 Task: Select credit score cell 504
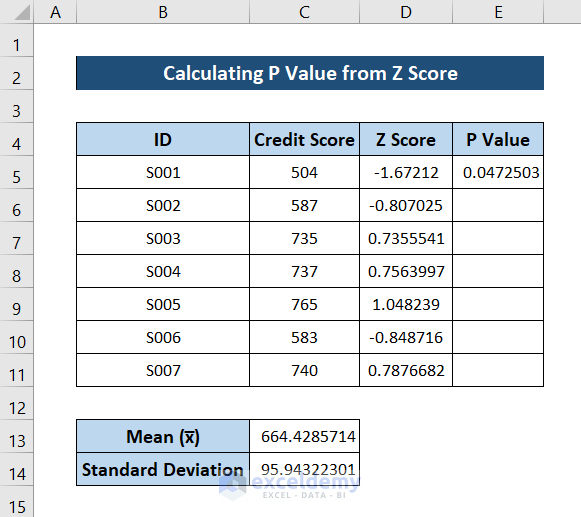coord(304,172)
